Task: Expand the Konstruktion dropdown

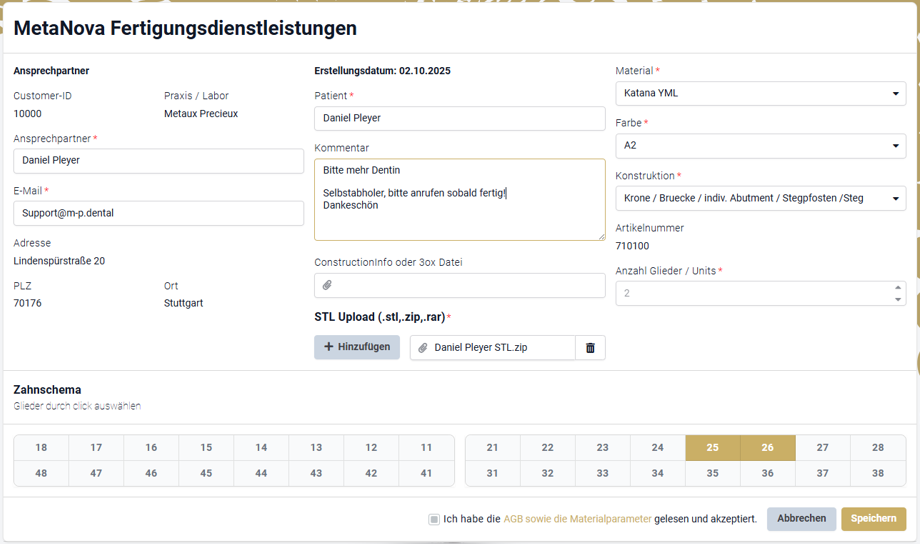Action: click(760, 198)
